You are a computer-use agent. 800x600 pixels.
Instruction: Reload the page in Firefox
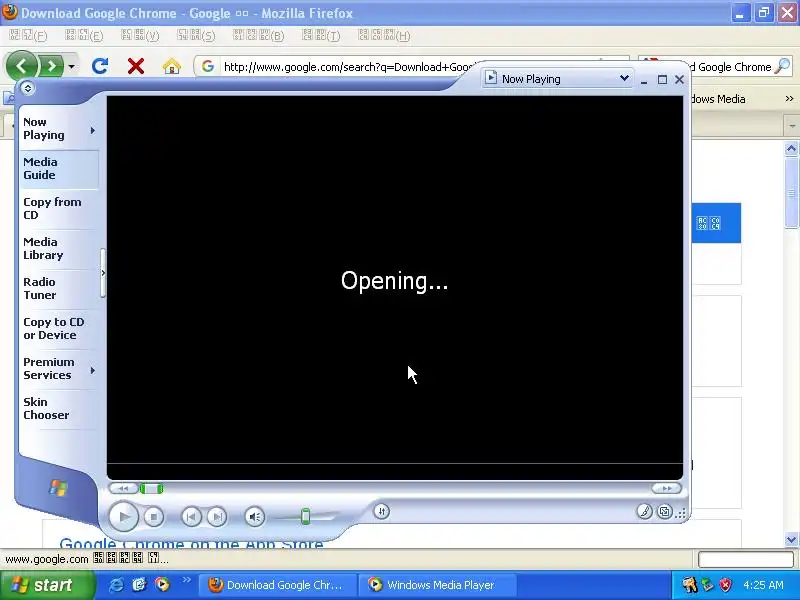[x=100, y=66]
